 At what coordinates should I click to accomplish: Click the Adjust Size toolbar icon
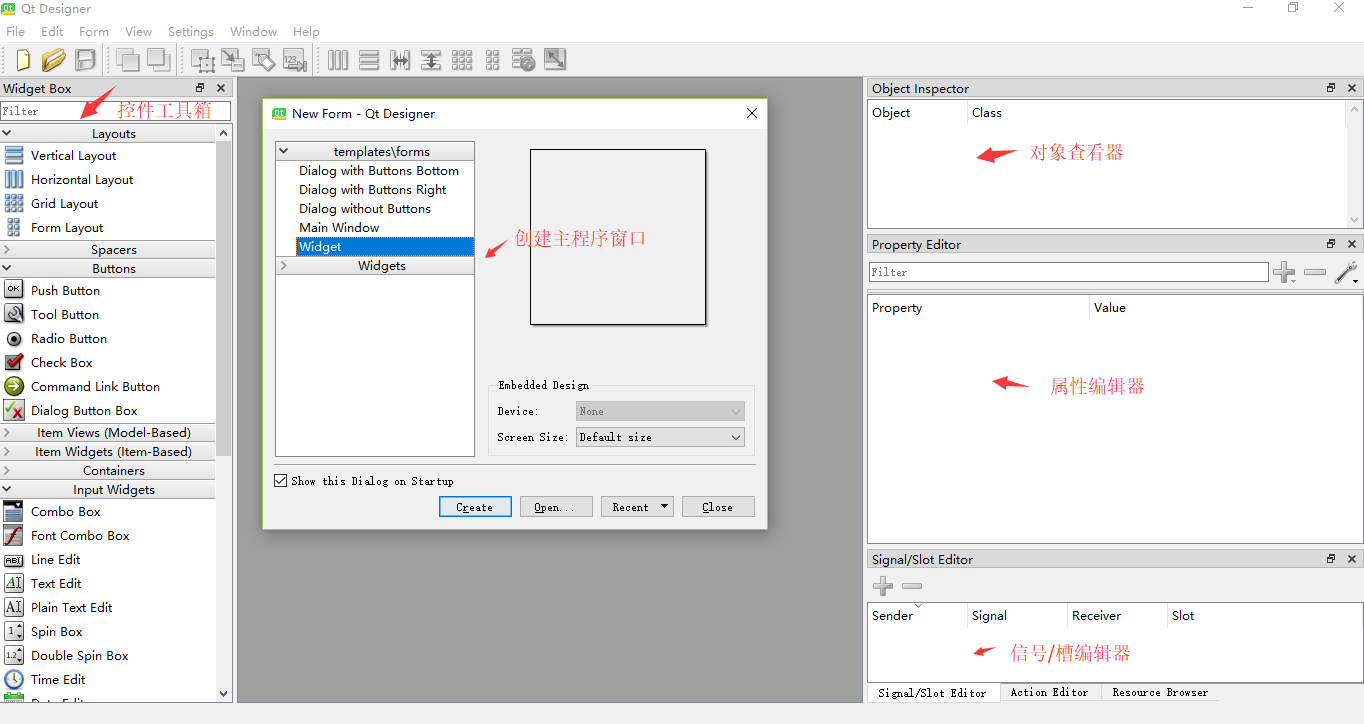pyautogui.click(x=555, y=60)
